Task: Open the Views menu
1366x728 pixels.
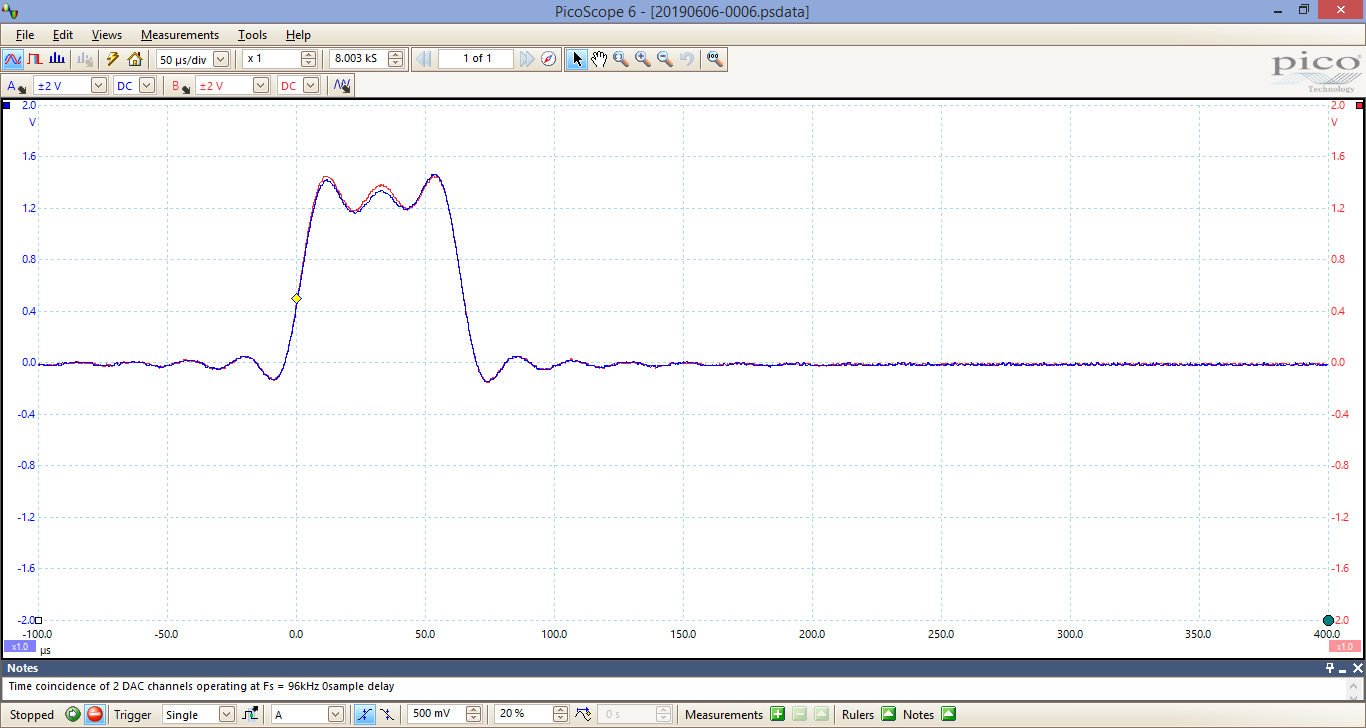Action: 107,35
